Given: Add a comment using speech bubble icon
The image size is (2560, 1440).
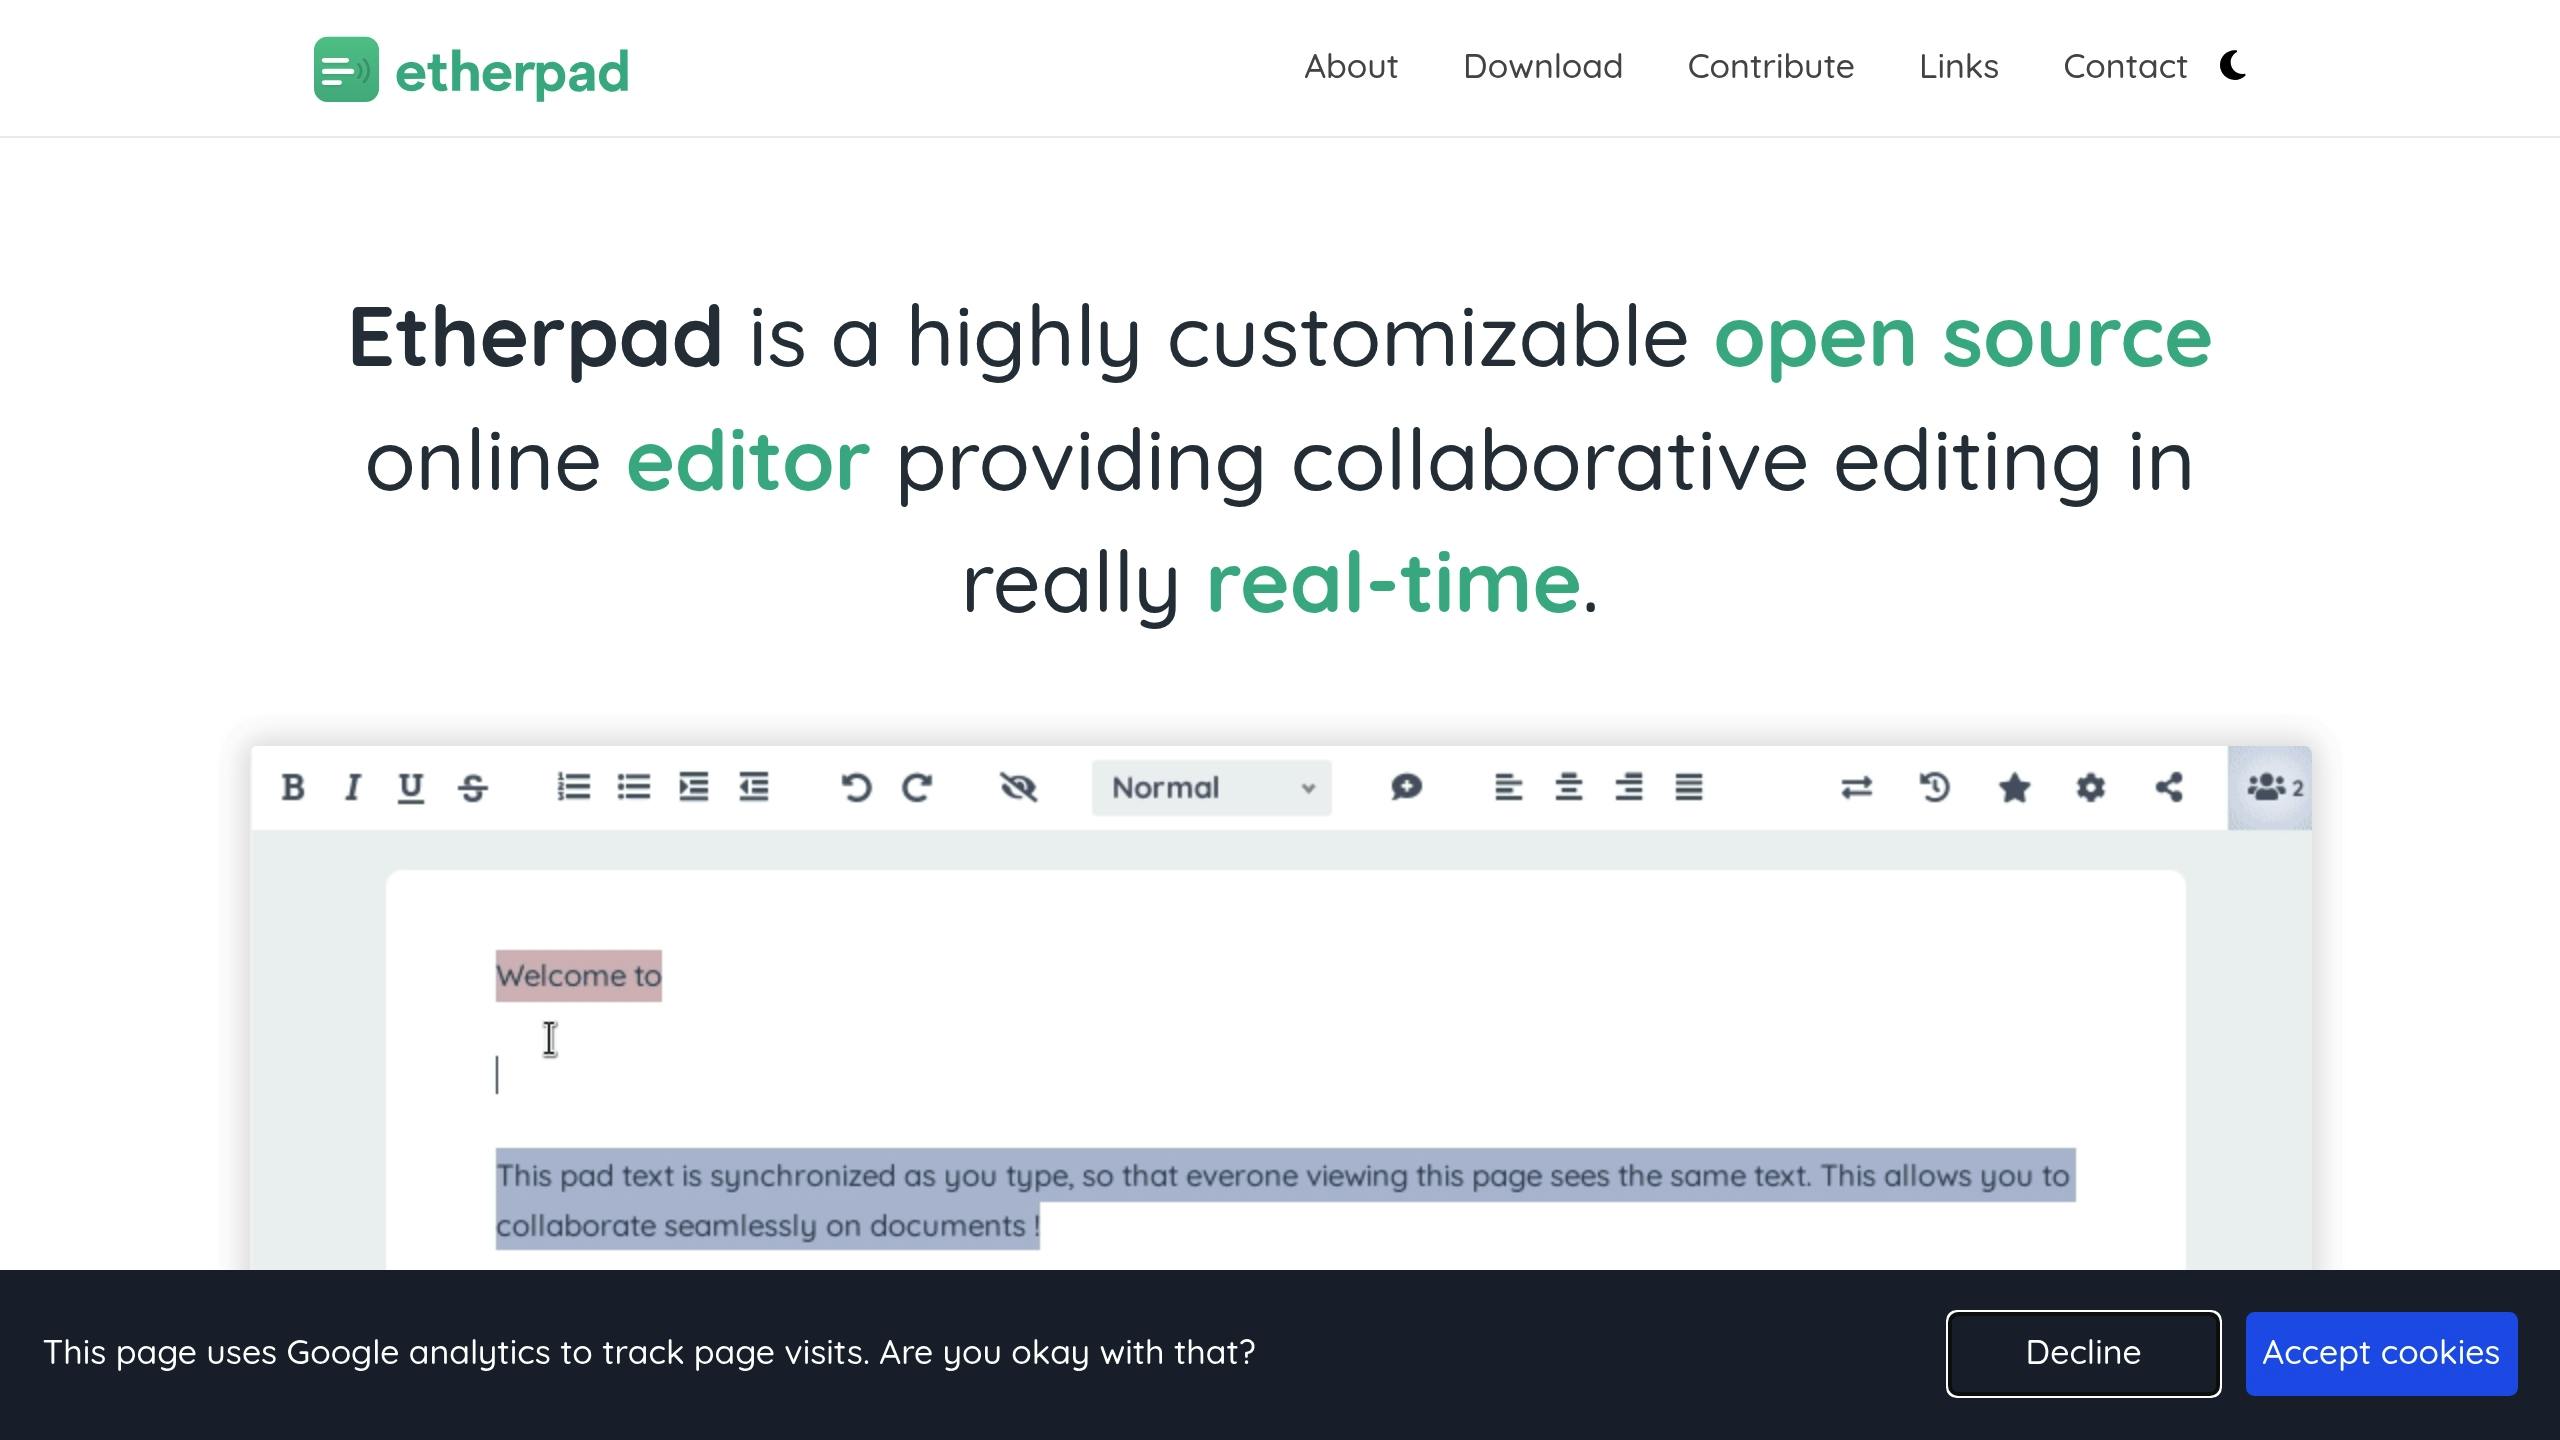Looking at the screenshot, I should click(x=1406, y=788).
